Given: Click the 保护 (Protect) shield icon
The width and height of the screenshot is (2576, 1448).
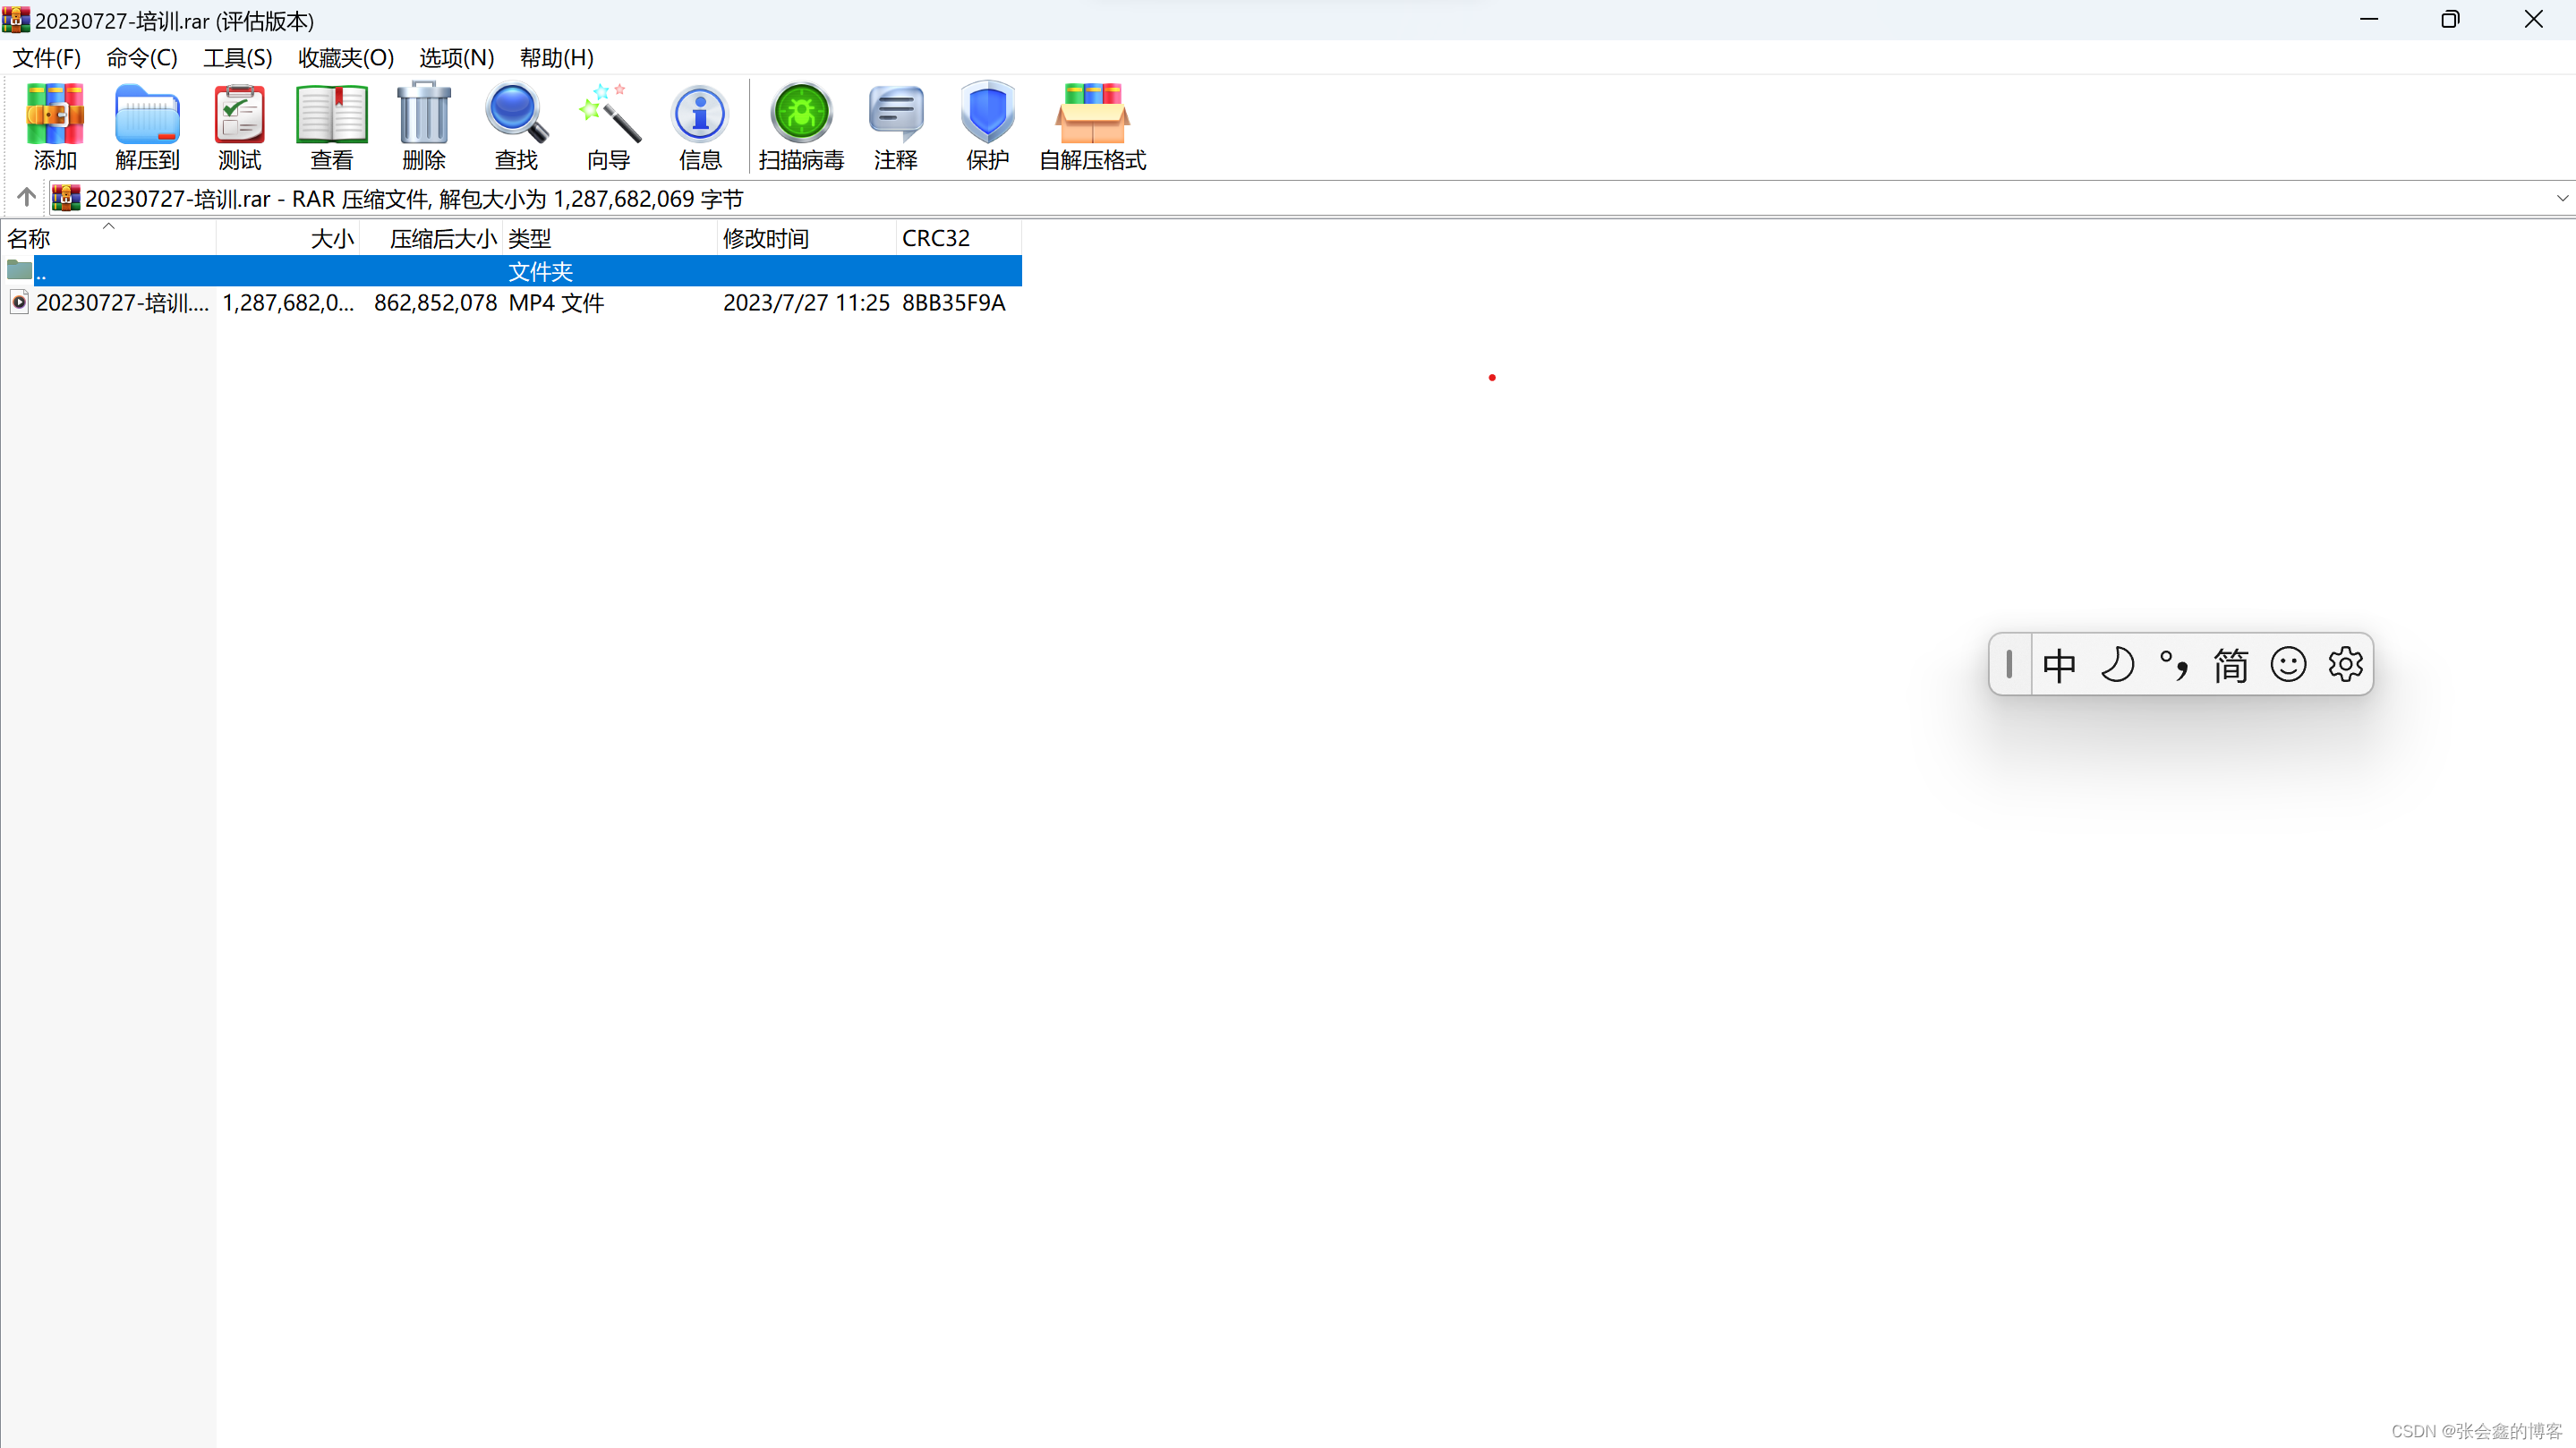Looking at the screenshot, I should (987, 127).
